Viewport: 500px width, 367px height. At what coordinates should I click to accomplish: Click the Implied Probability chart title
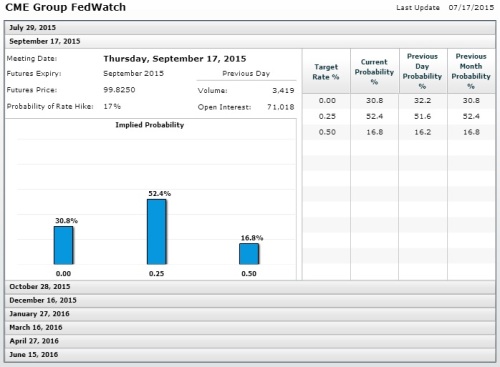pyautogui.click(x=150, y=125)
